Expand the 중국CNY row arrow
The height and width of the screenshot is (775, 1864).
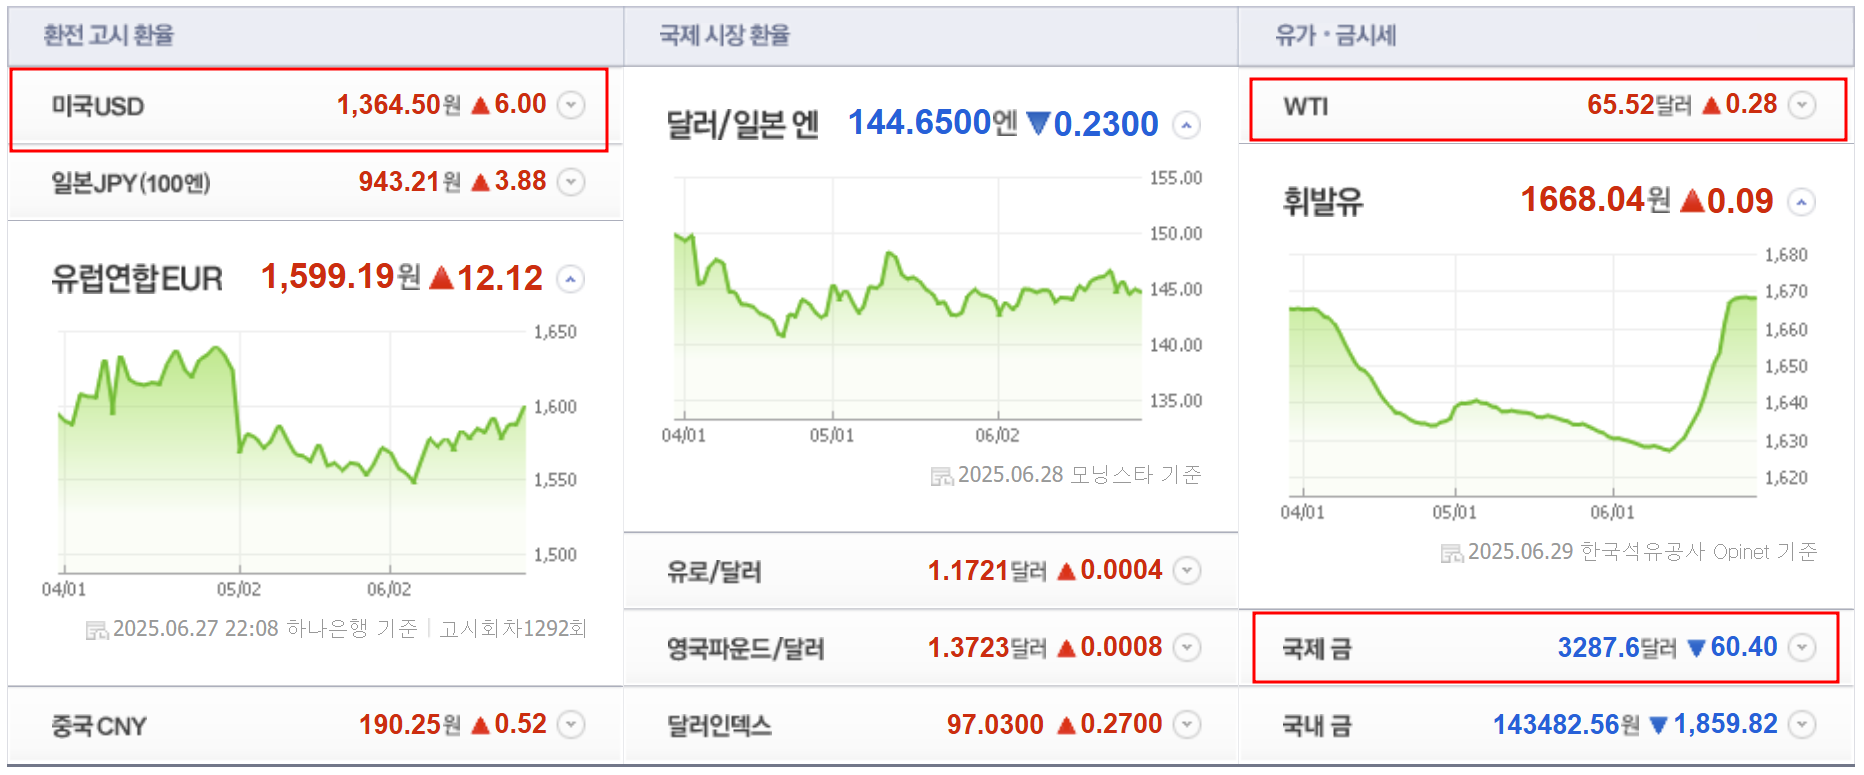coord(570,724)
